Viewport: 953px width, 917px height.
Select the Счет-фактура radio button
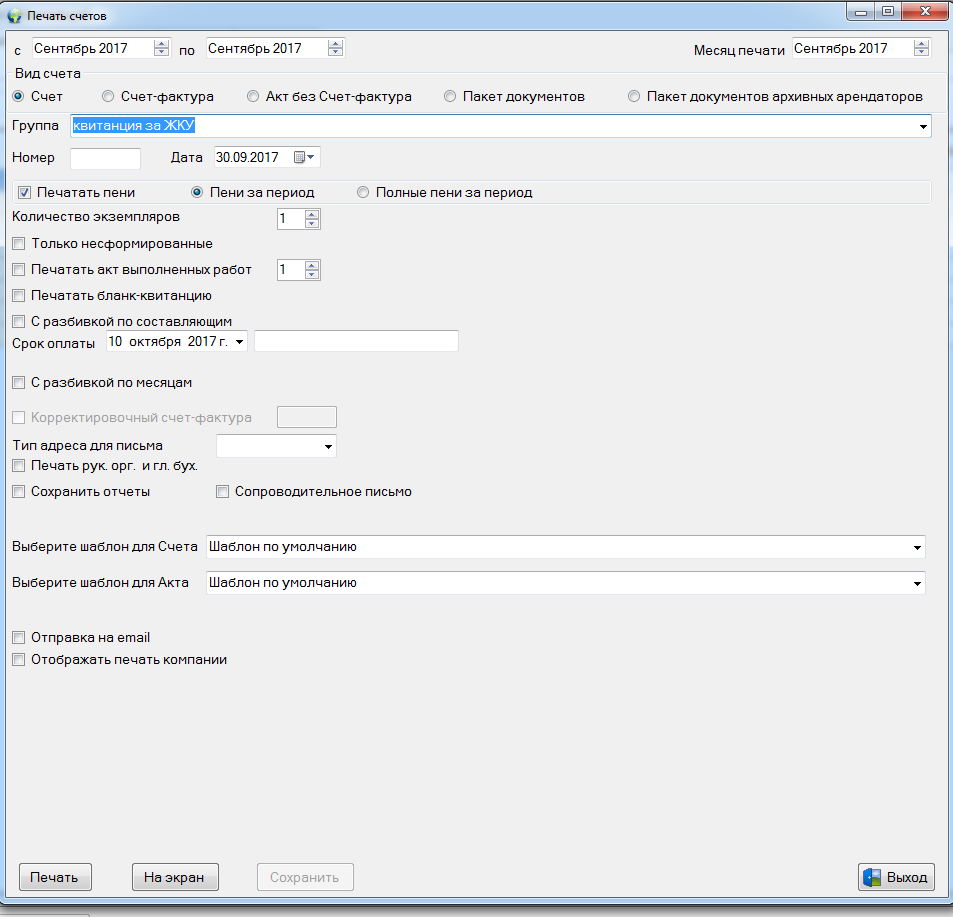click(x=108, y=96)
